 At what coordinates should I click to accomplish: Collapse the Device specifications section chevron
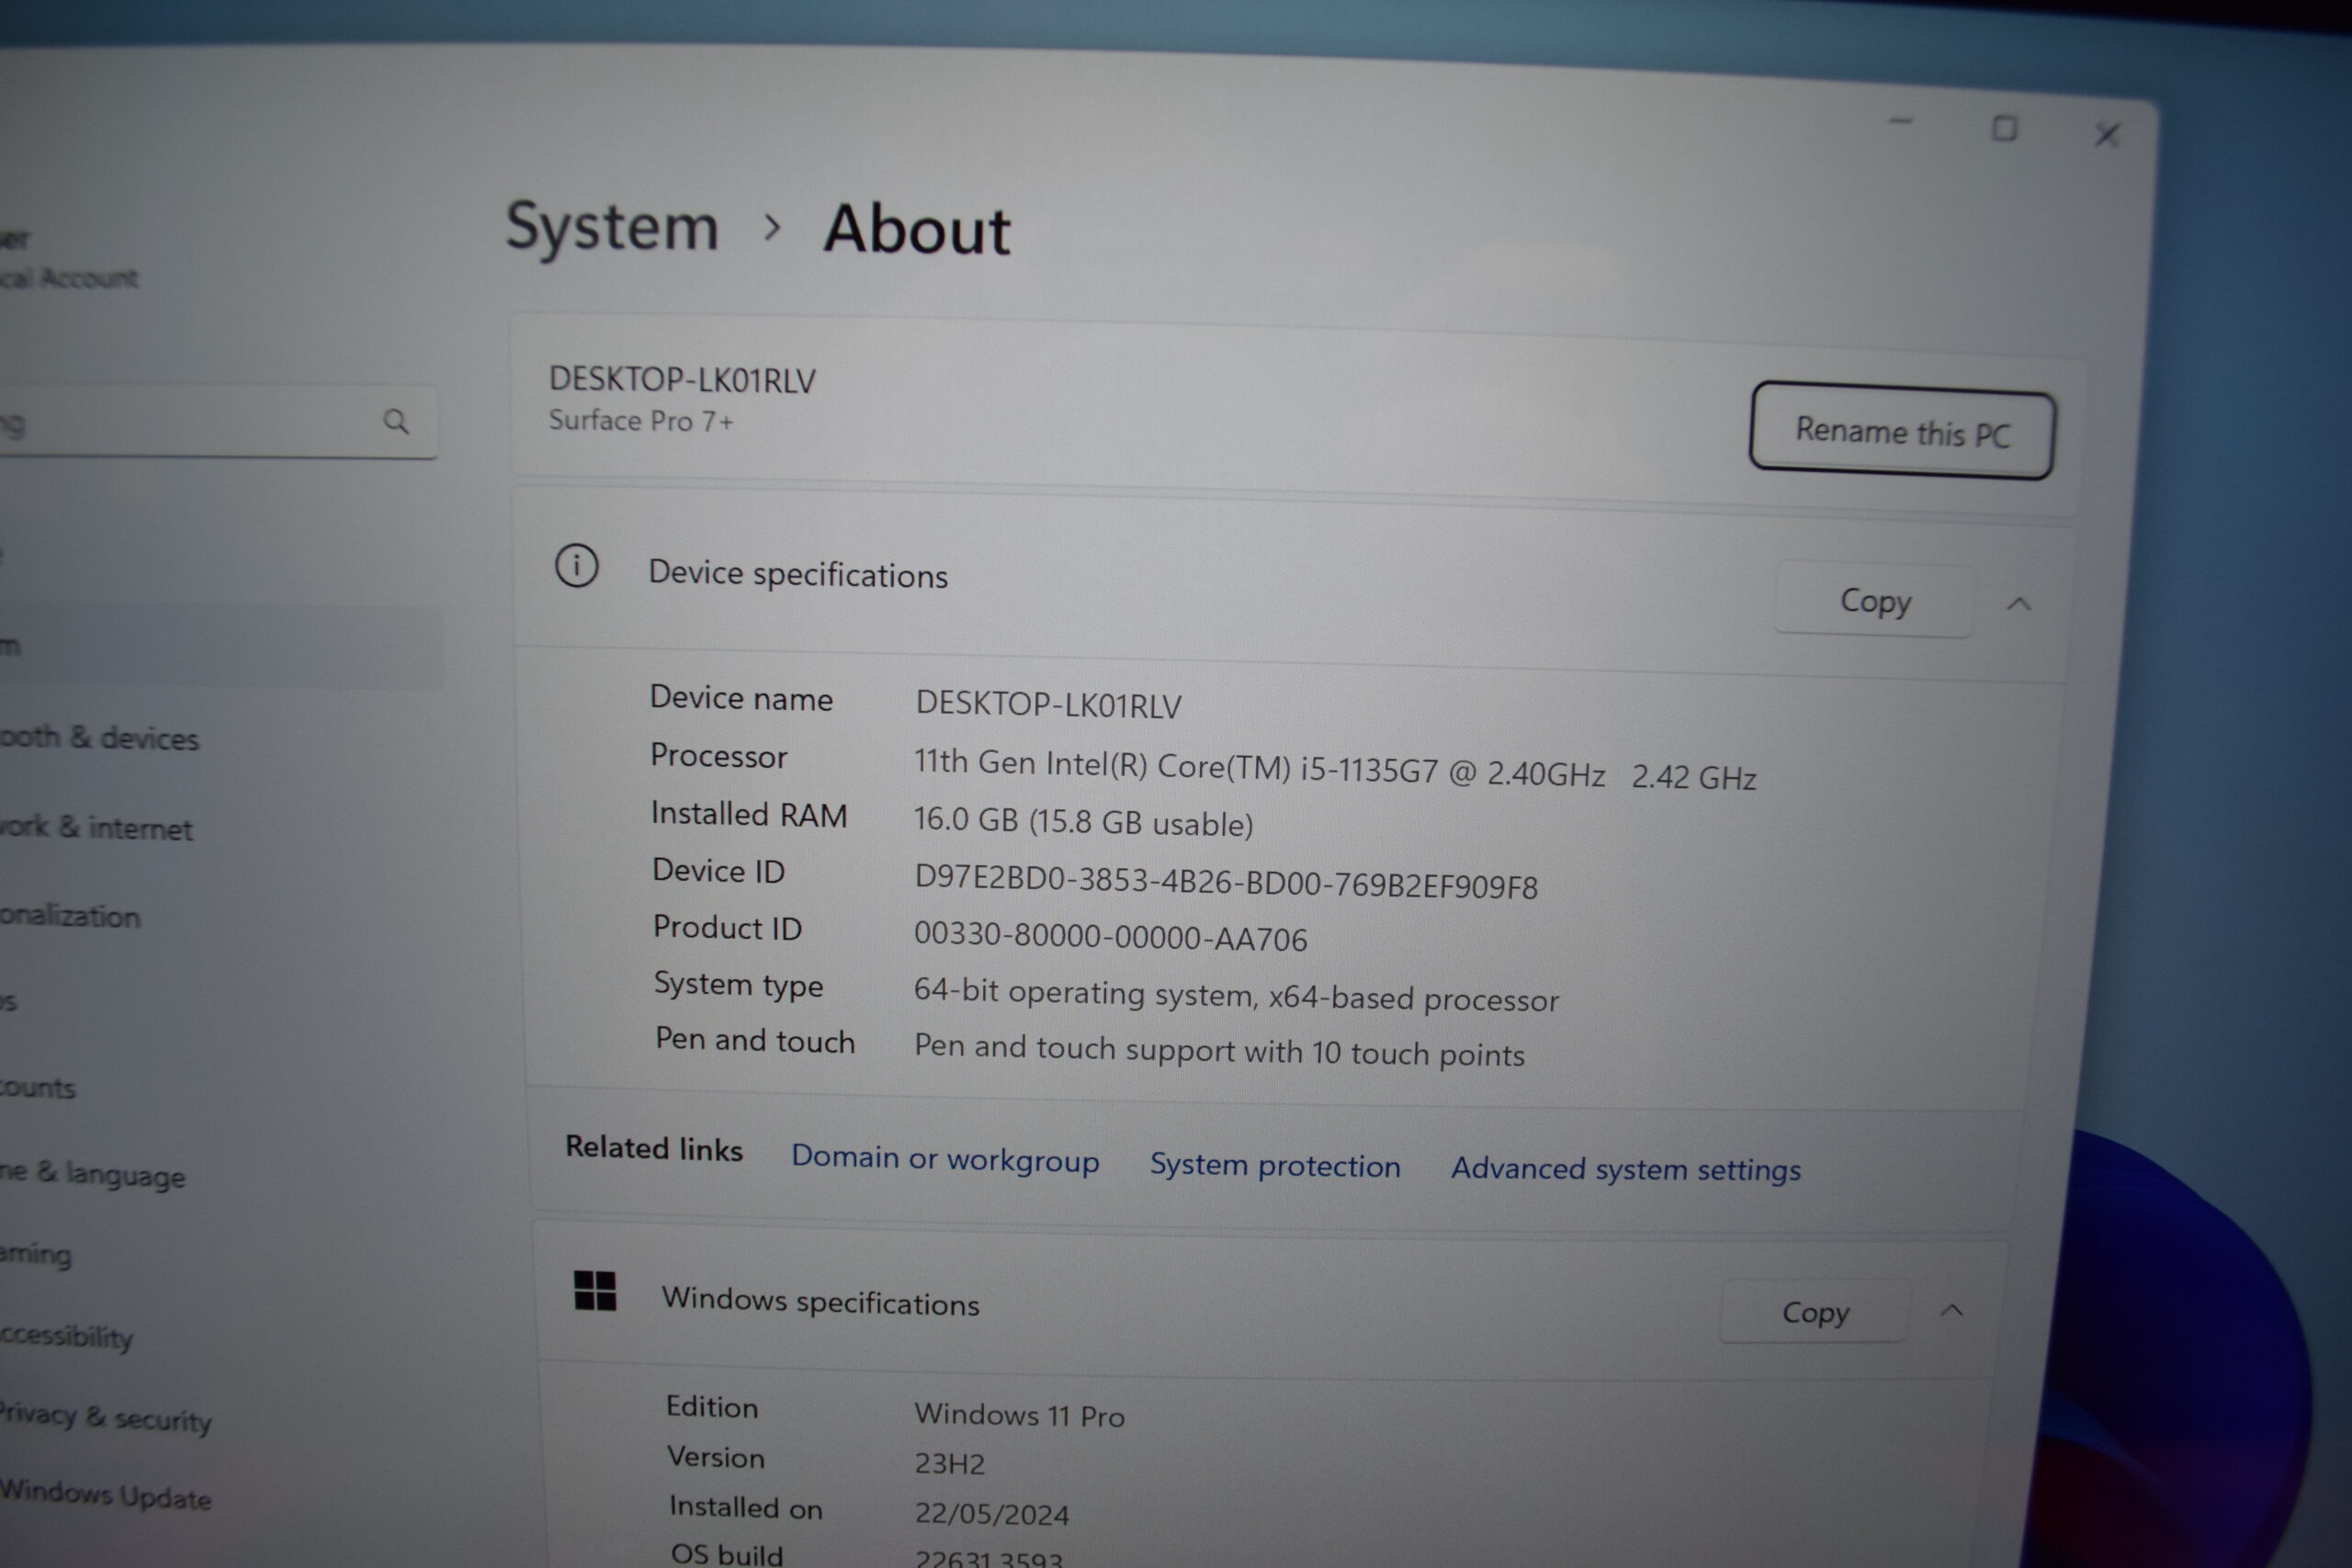[x=2019, y=604]
